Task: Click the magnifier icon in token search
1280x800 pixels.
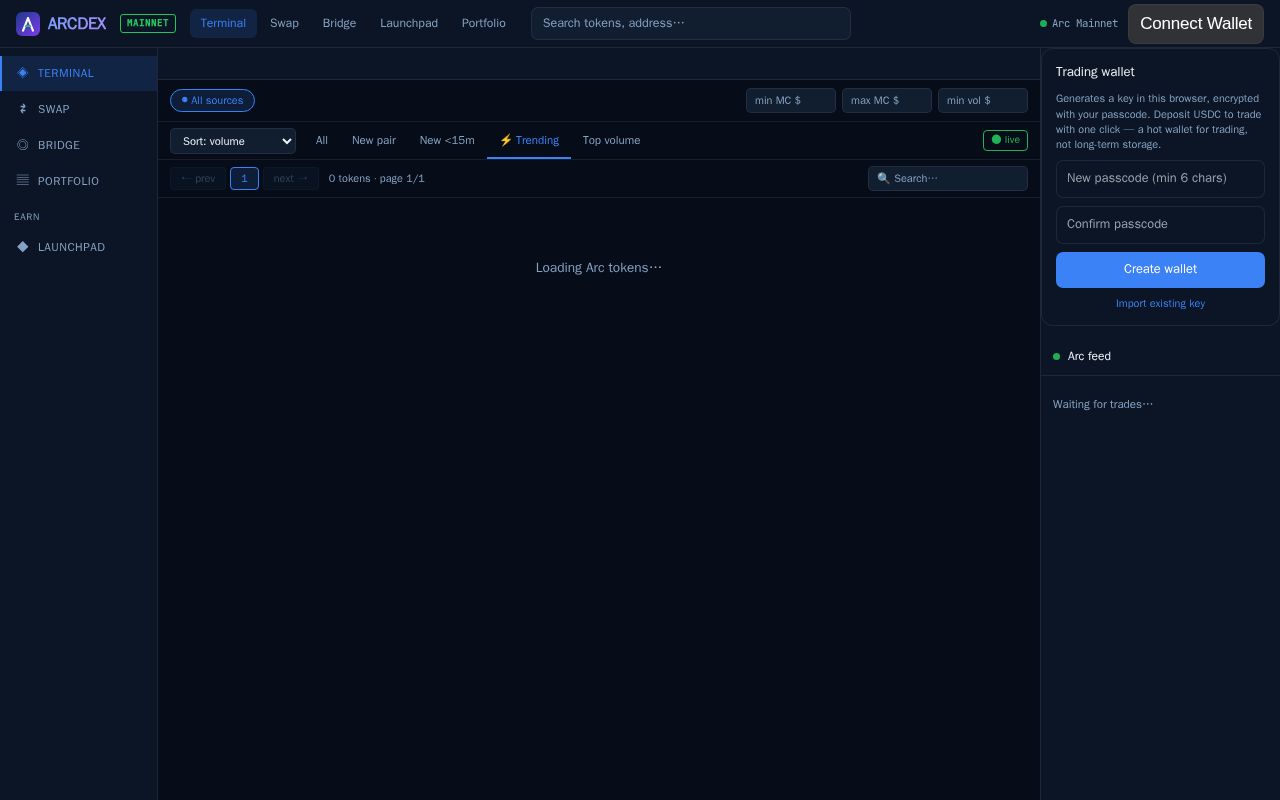Action: point(883,178)
